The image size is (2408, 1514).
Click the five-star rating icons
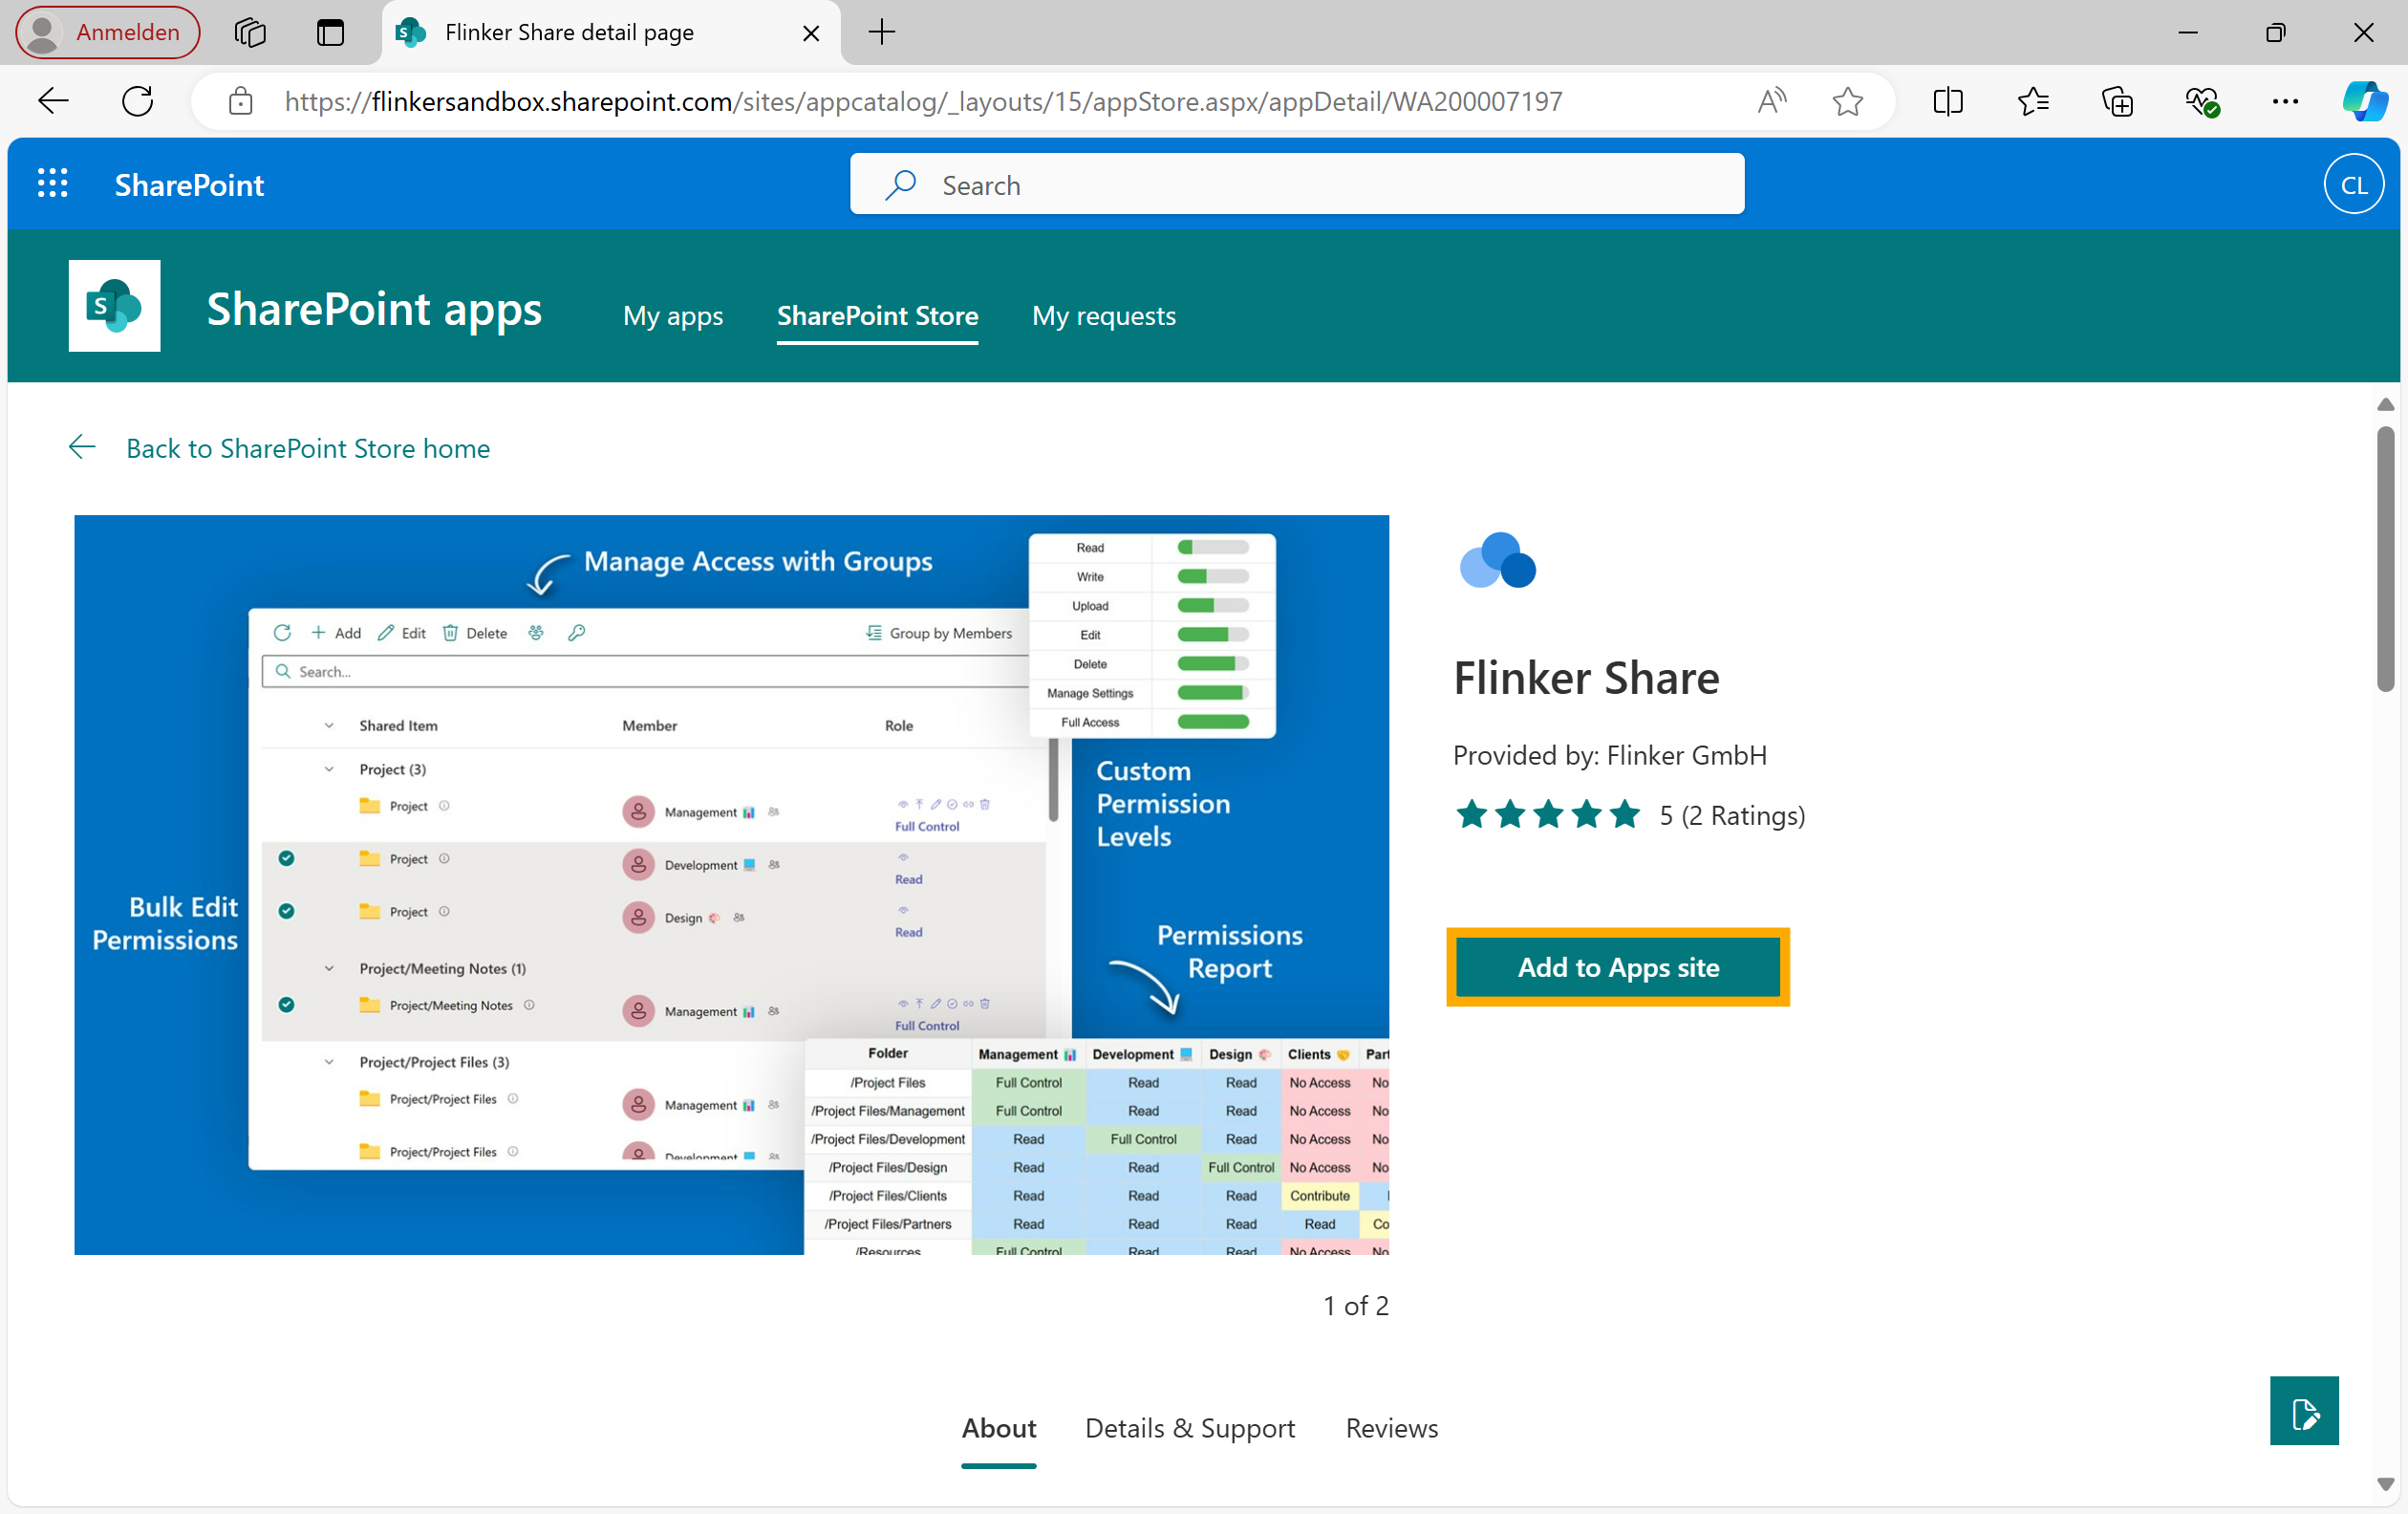pyautogui.click(x=1548, y=814)
